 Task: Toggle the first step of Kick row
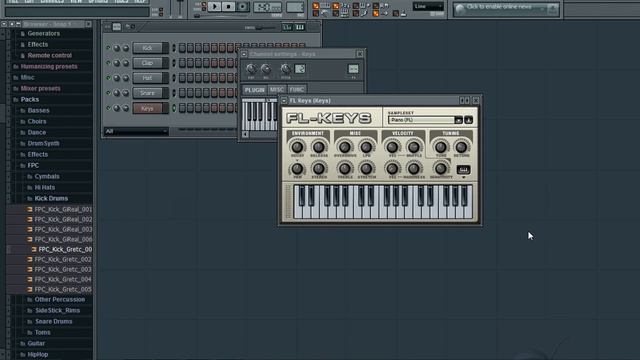click(182, 48)
